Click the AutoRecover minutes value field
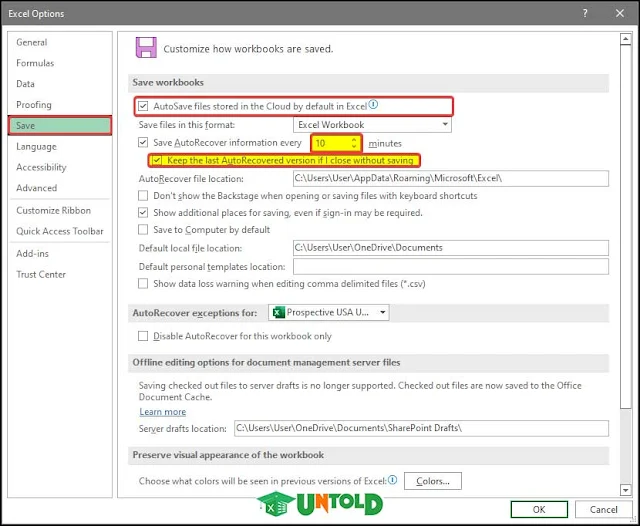The image size is (640, 526). (x=331, y=143)
